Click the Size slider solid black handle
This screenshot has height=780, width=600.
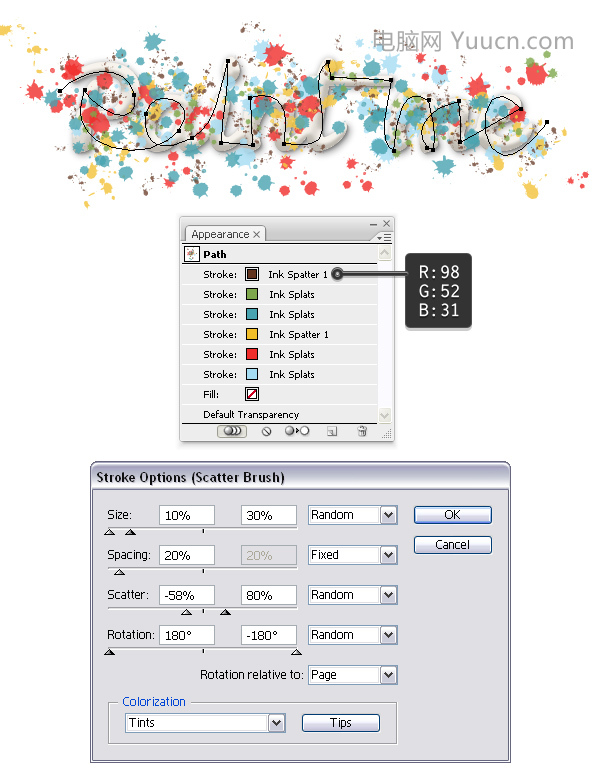(130, 532)
